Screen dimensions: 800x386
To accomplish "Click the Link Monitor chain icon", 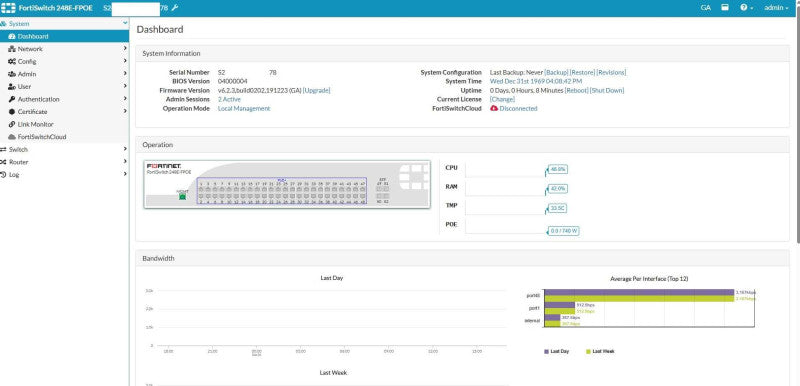I will [12, 124].
